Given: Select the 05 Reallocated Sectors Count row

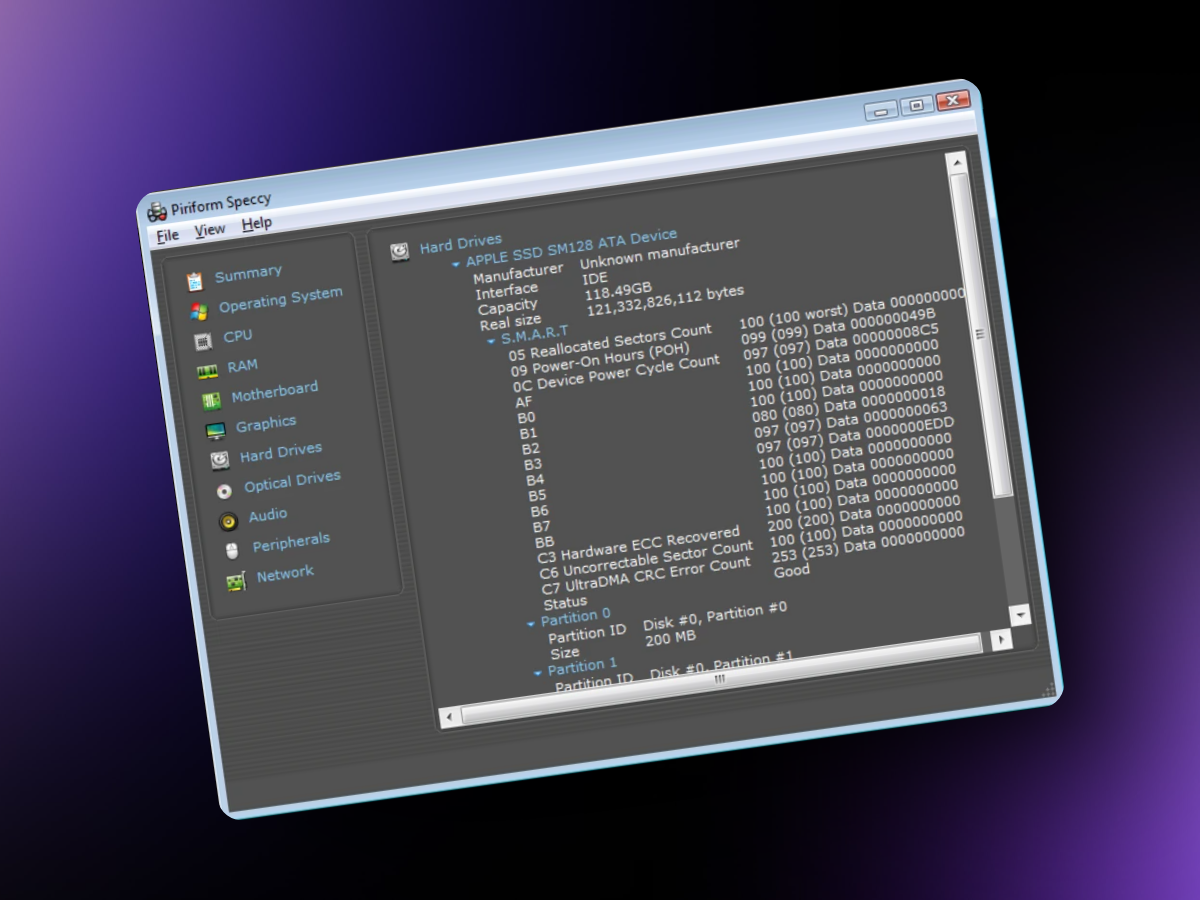Looking at the screenshot, I should [610, 341].
